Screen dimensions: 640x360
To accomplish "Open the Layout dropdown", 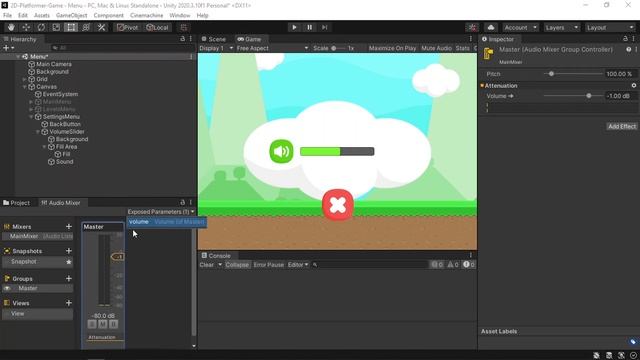I will [610, 27].
